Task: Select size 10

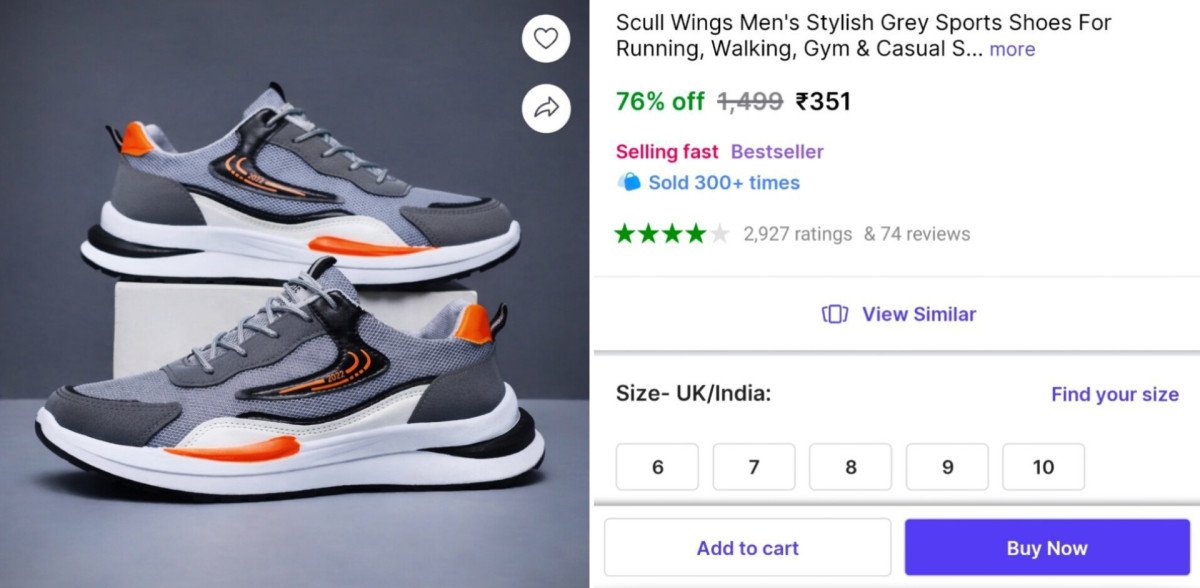Action: pos(1043,467)
